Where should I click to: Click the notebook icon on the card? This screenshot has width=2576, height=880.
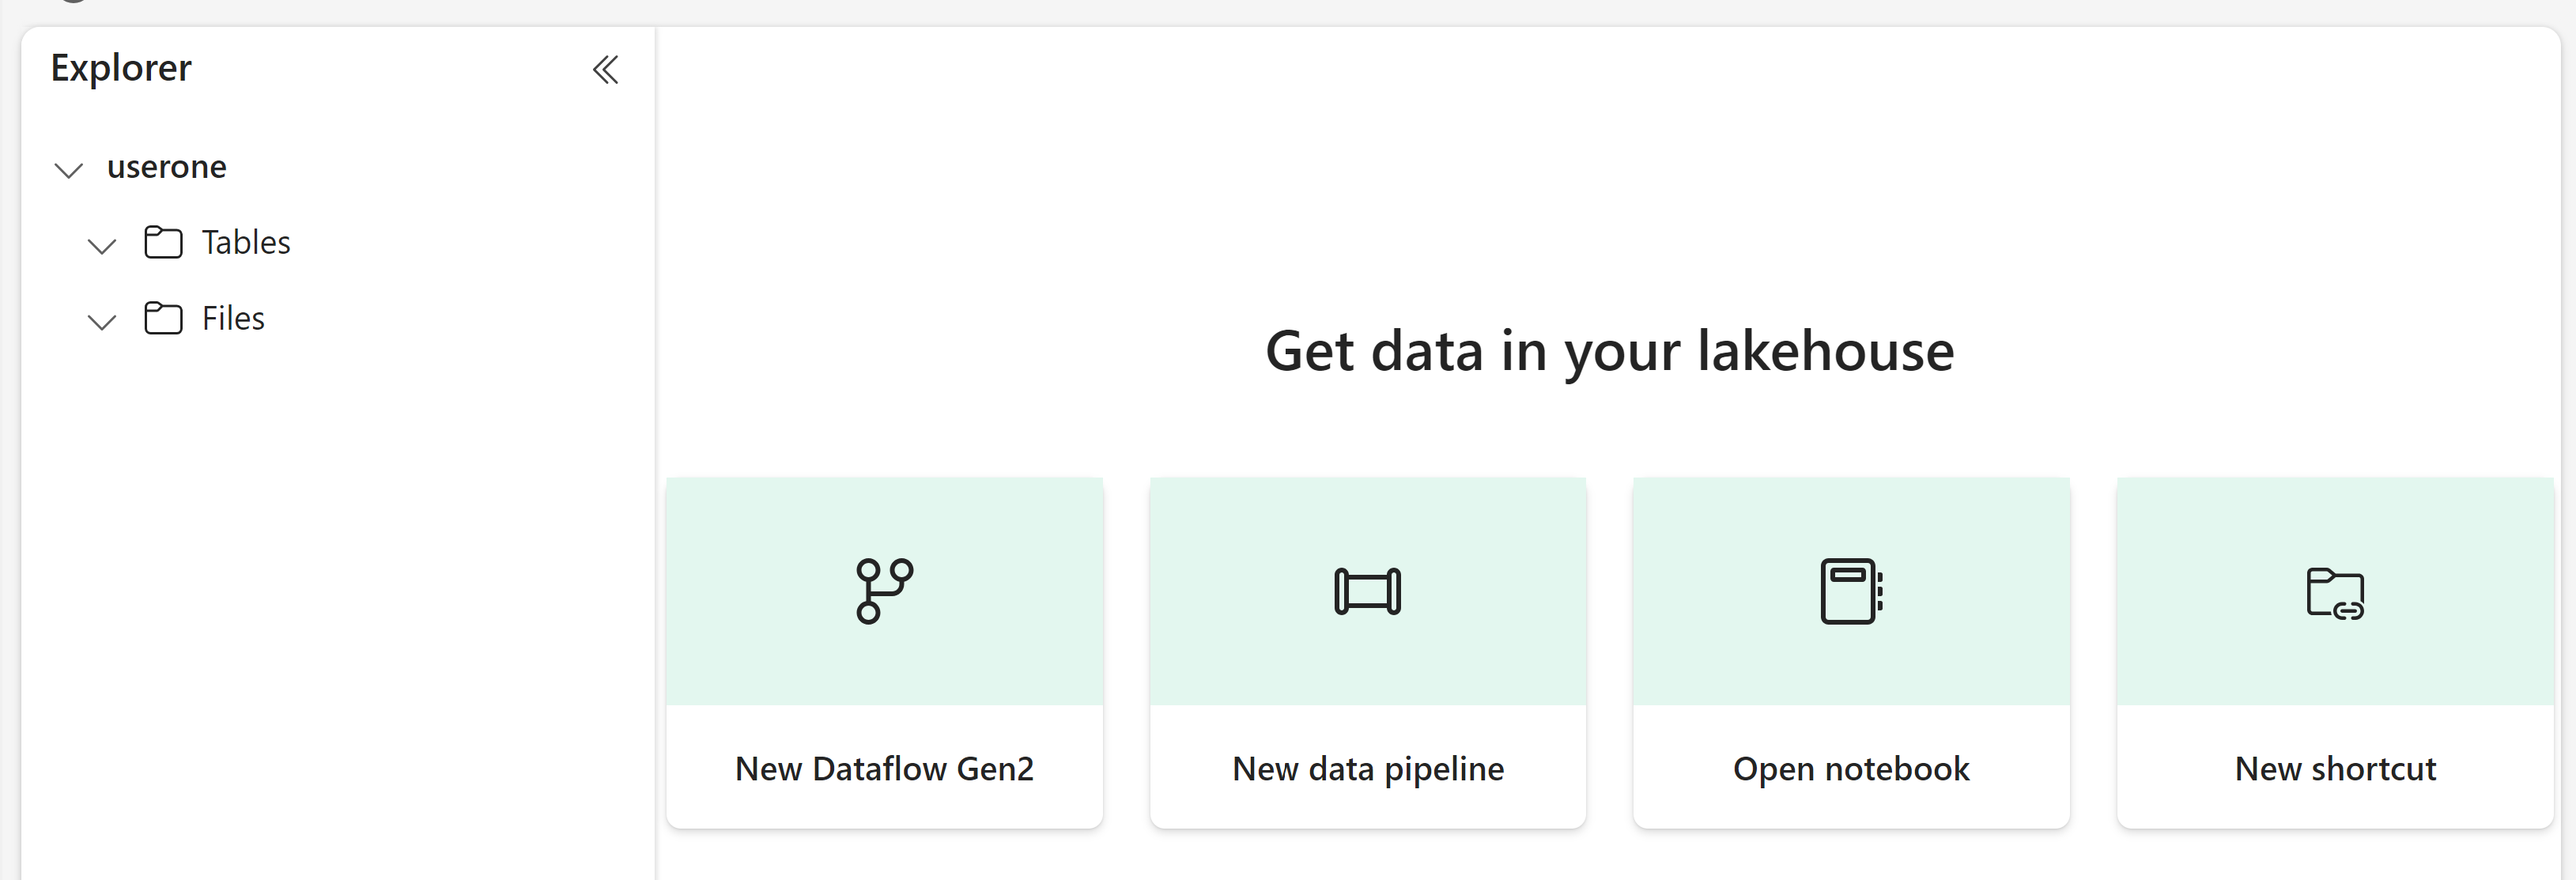point(1850,590)
